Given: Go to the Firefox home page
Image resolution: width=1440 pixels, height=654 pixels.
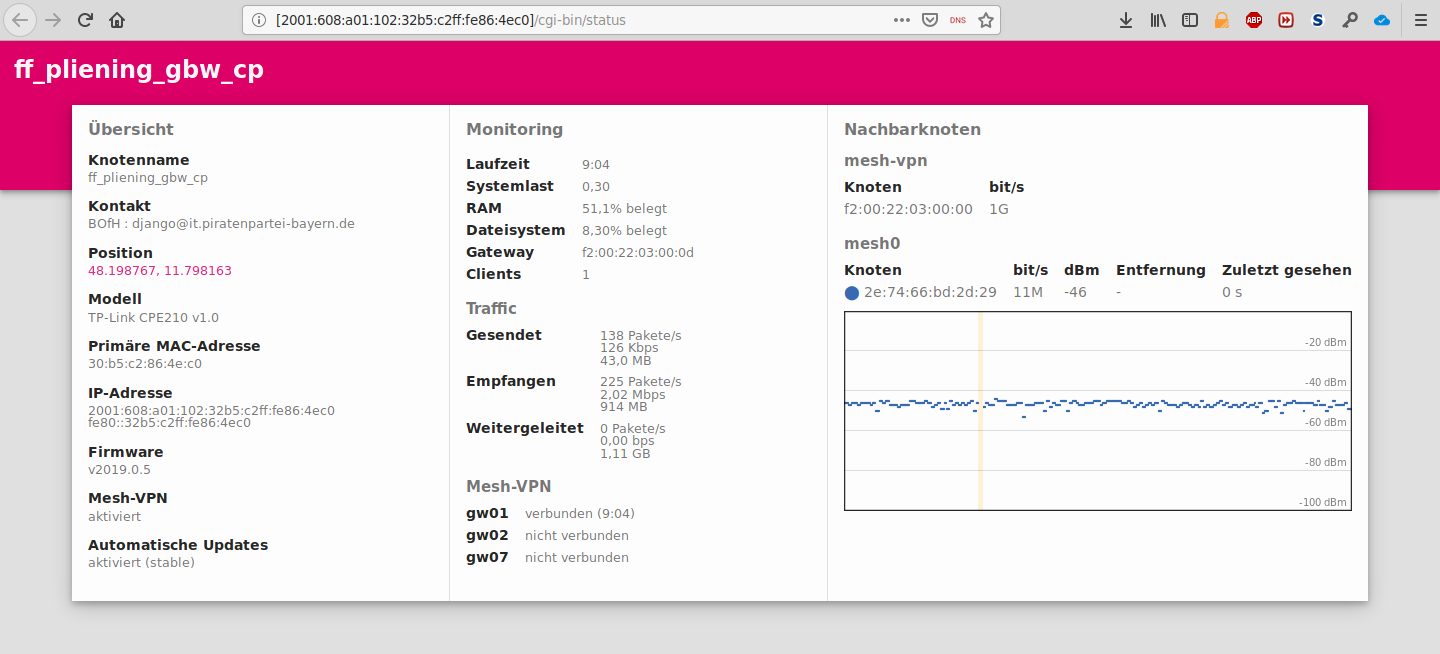Looking at the screenshot, I should (x=117, y=20).
